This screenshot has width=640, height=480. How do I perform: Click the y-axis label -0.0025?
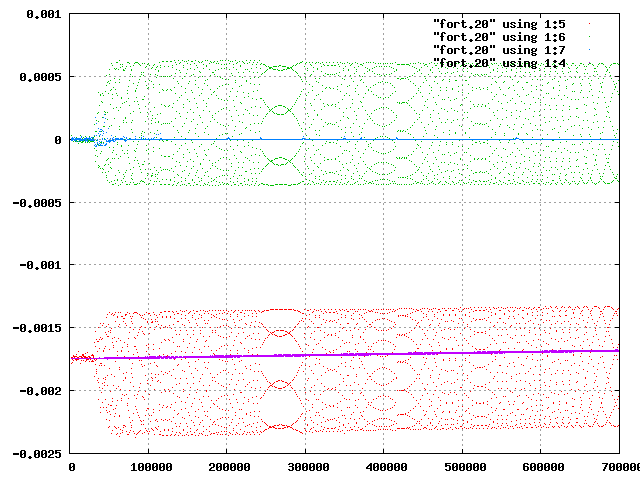(x=37, y=454)
